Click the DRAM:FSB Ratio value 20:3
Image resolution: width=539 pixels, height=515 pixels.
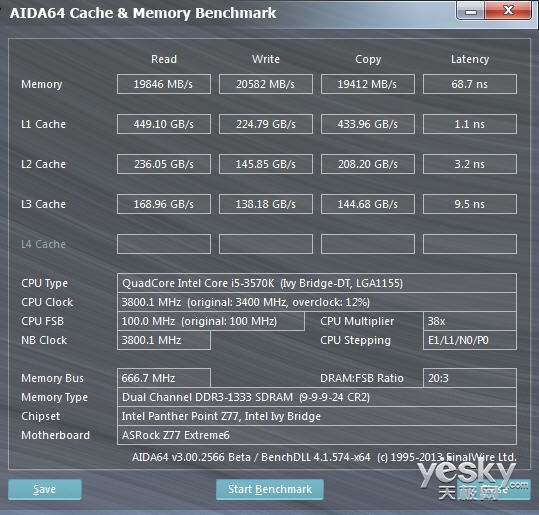(470, 378)
